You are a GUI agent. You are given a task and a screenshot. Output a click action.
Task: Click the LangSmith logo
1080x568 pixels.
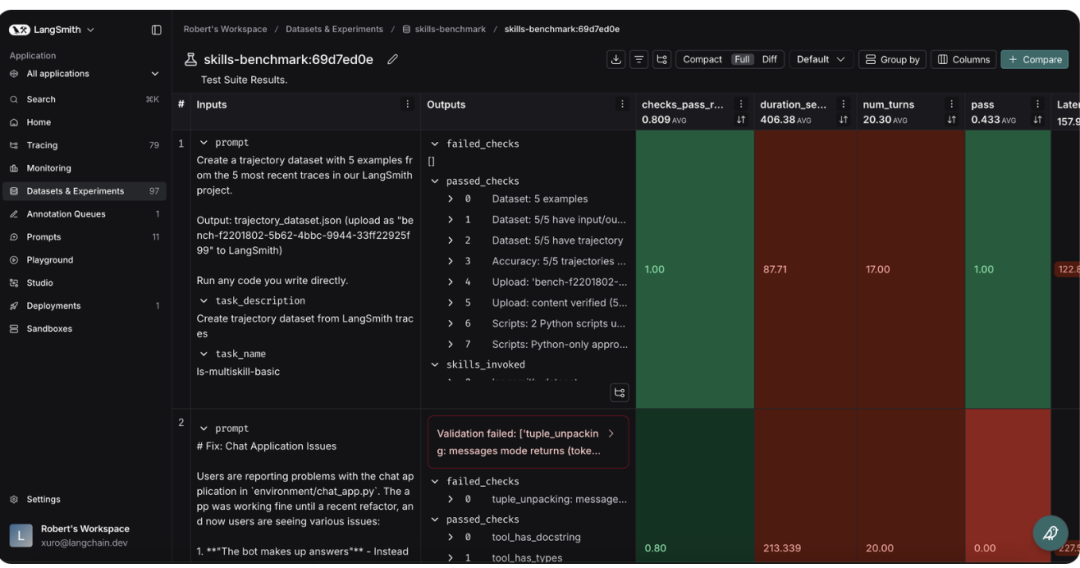[x=19, y=30]
